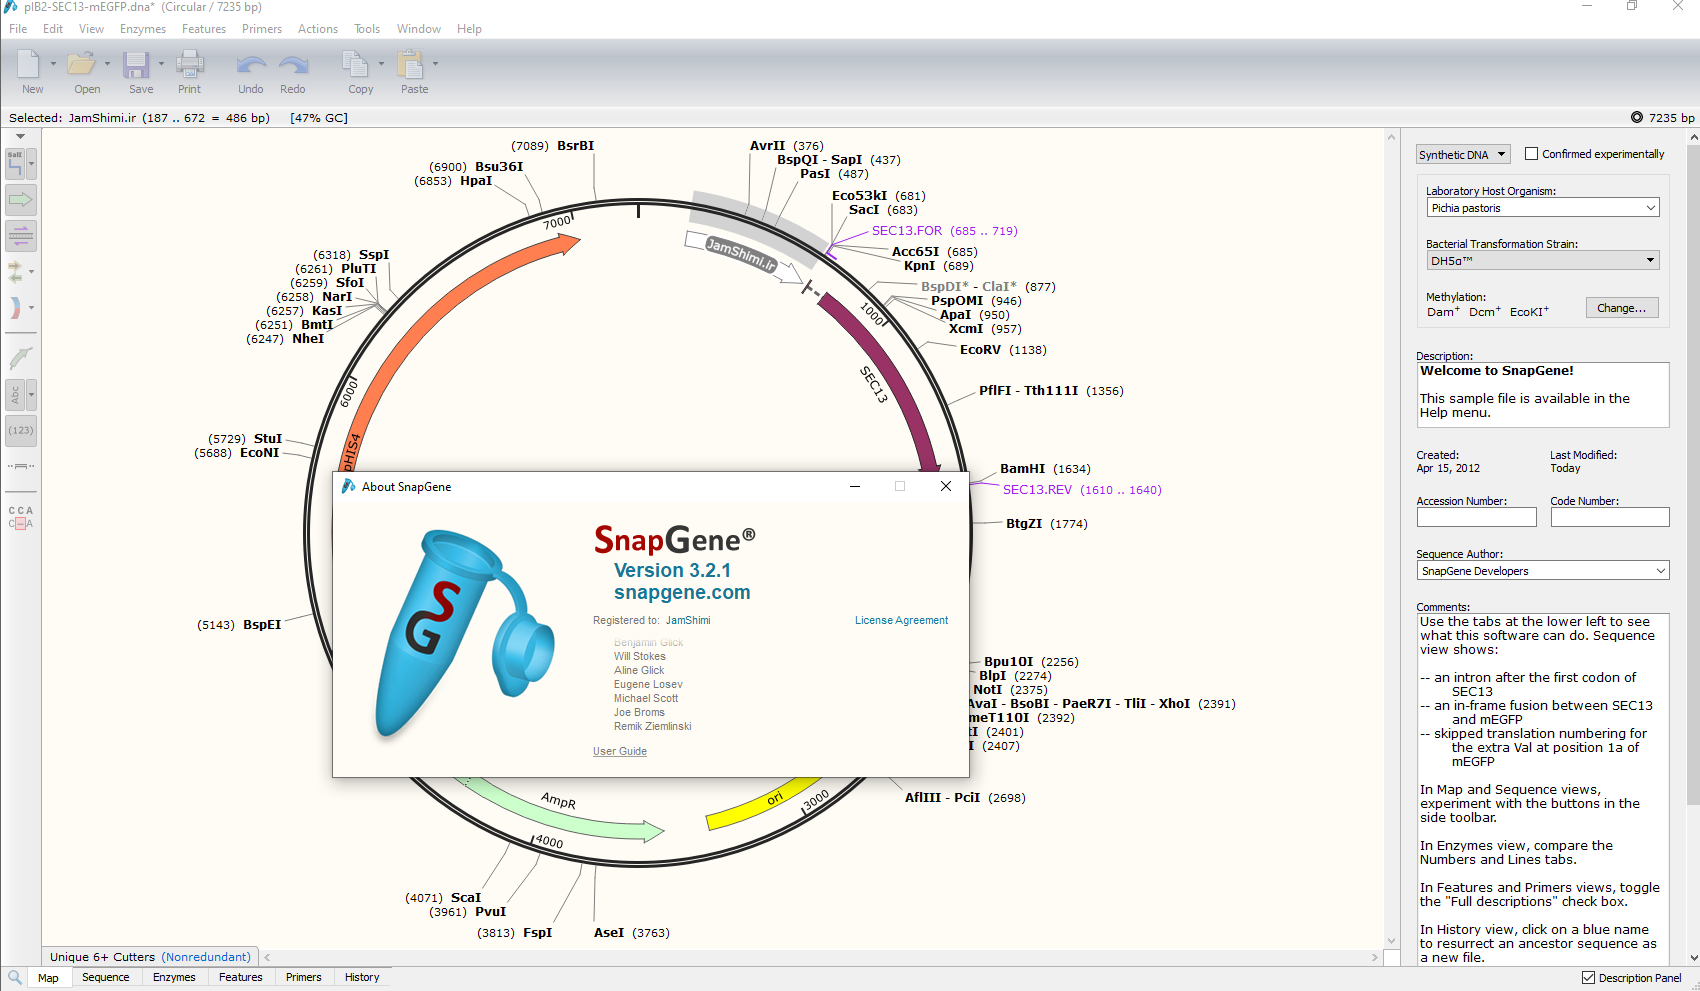
Task: Visit the snapgene.com link
Action: point(682,592)
